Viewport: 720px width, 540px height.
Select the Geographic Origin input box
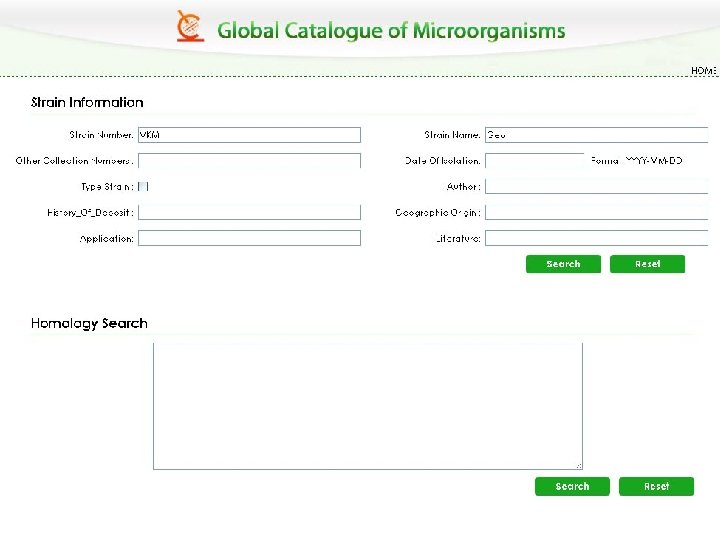click(x=596, y=212)
